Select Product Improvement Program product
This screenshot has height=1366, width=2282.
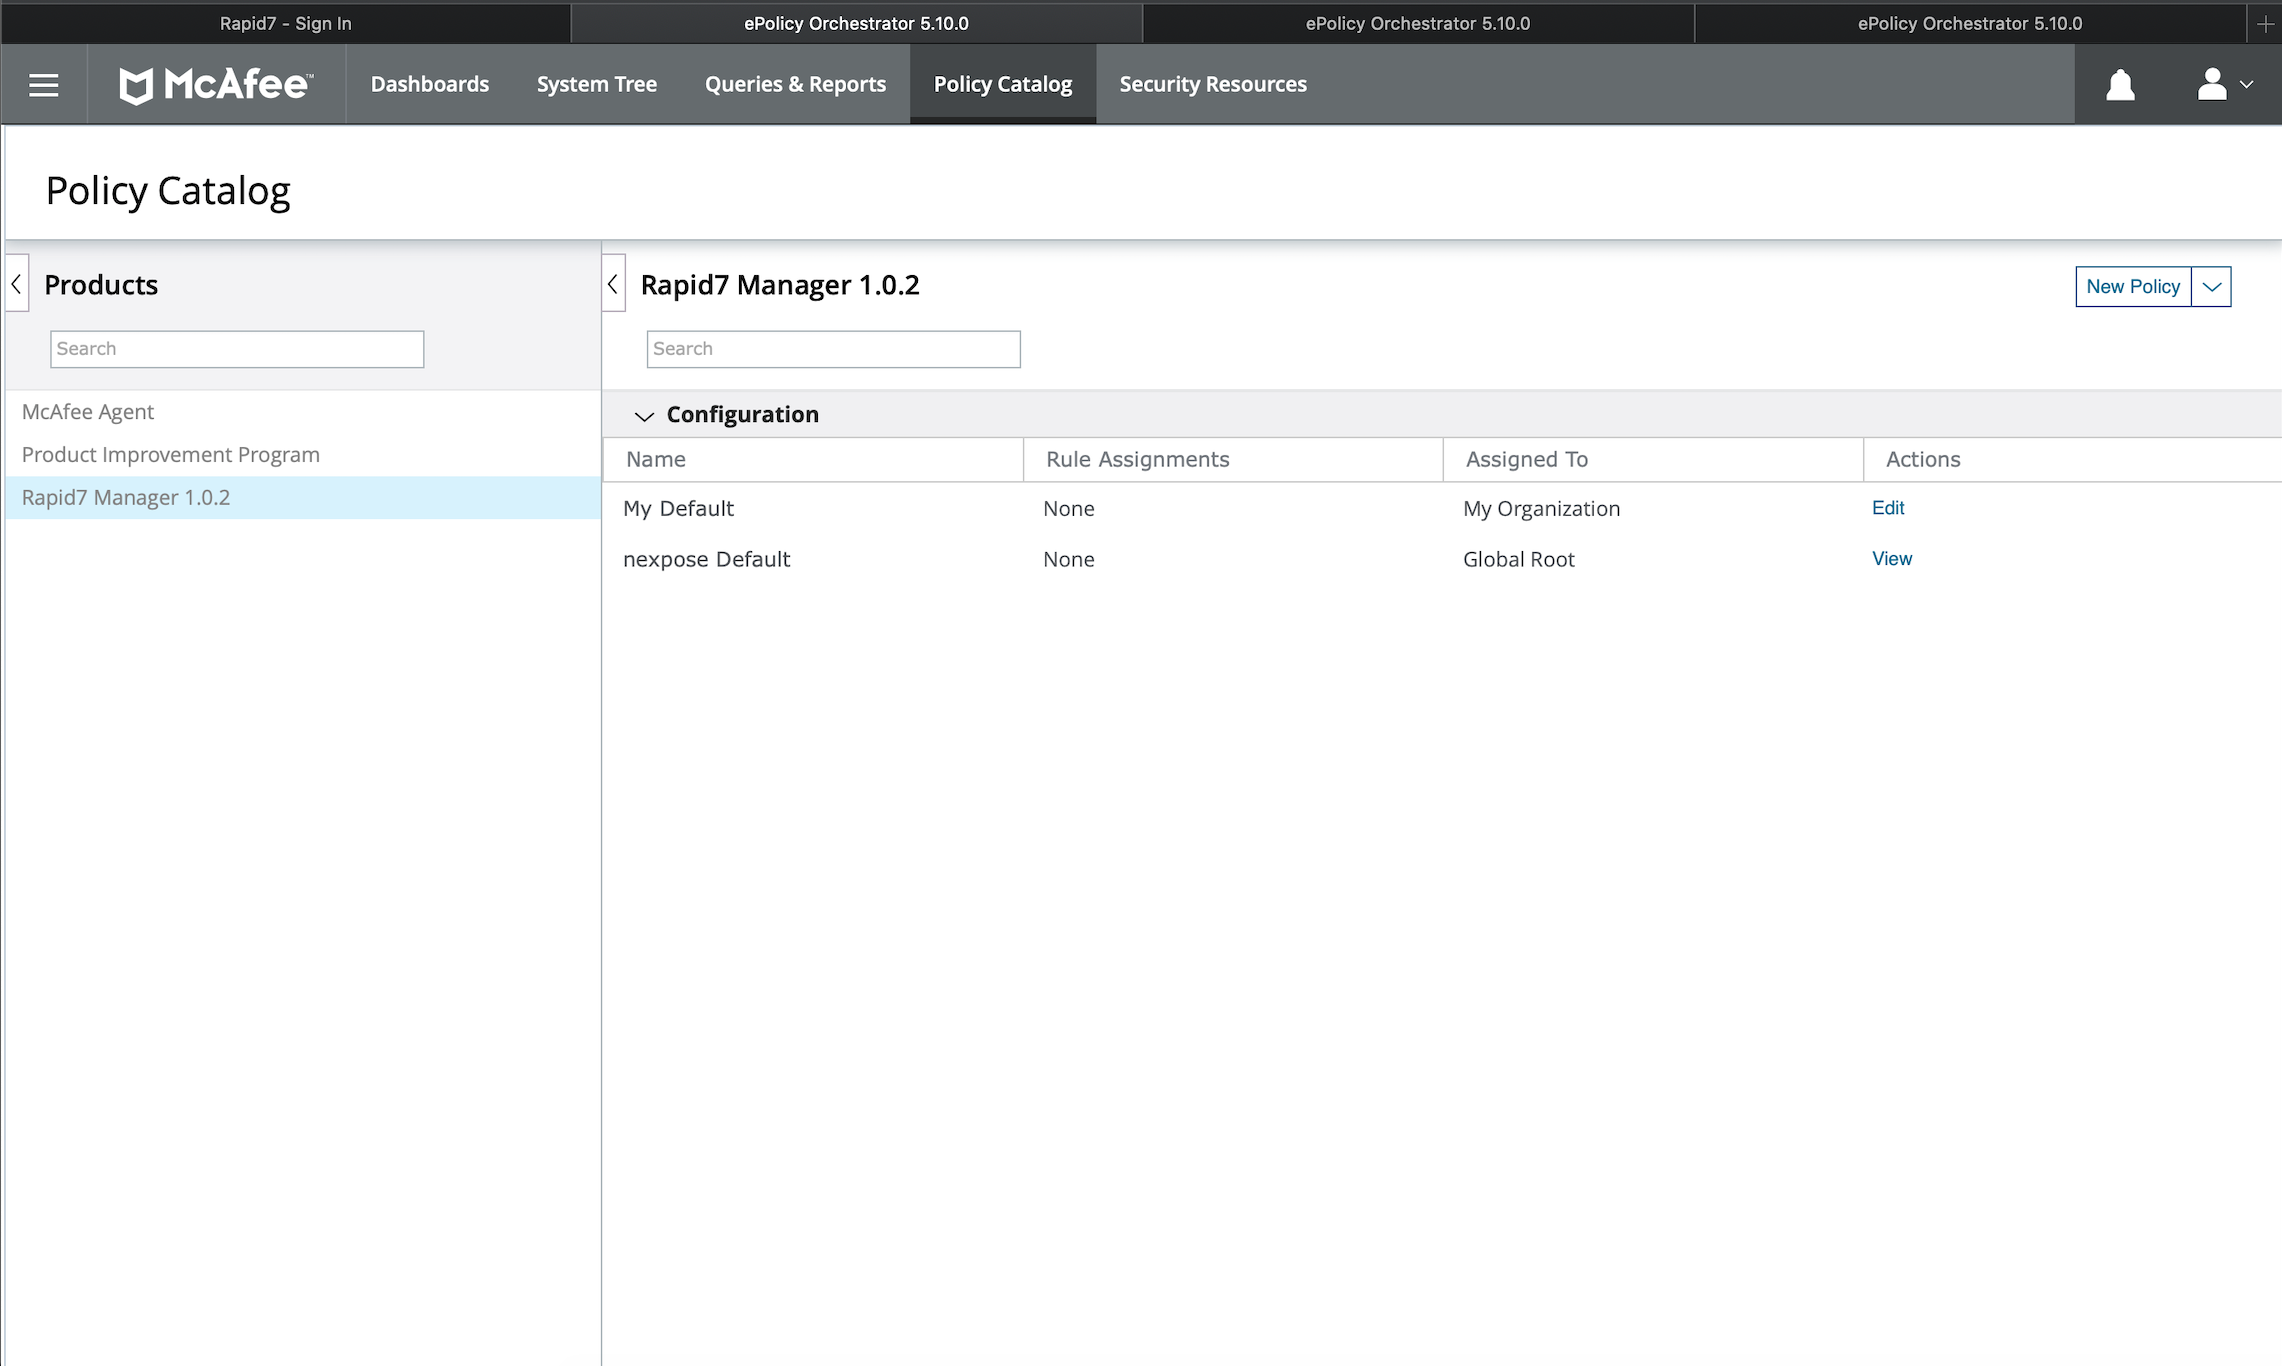pyautogui.click(x=171, y=455)
